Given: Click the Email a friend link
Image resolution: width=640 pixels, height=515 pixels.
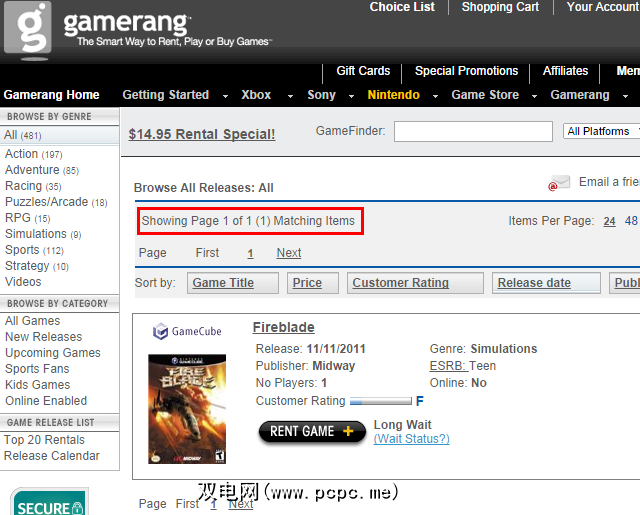Looking at the screenshot, I should [609, 182].
